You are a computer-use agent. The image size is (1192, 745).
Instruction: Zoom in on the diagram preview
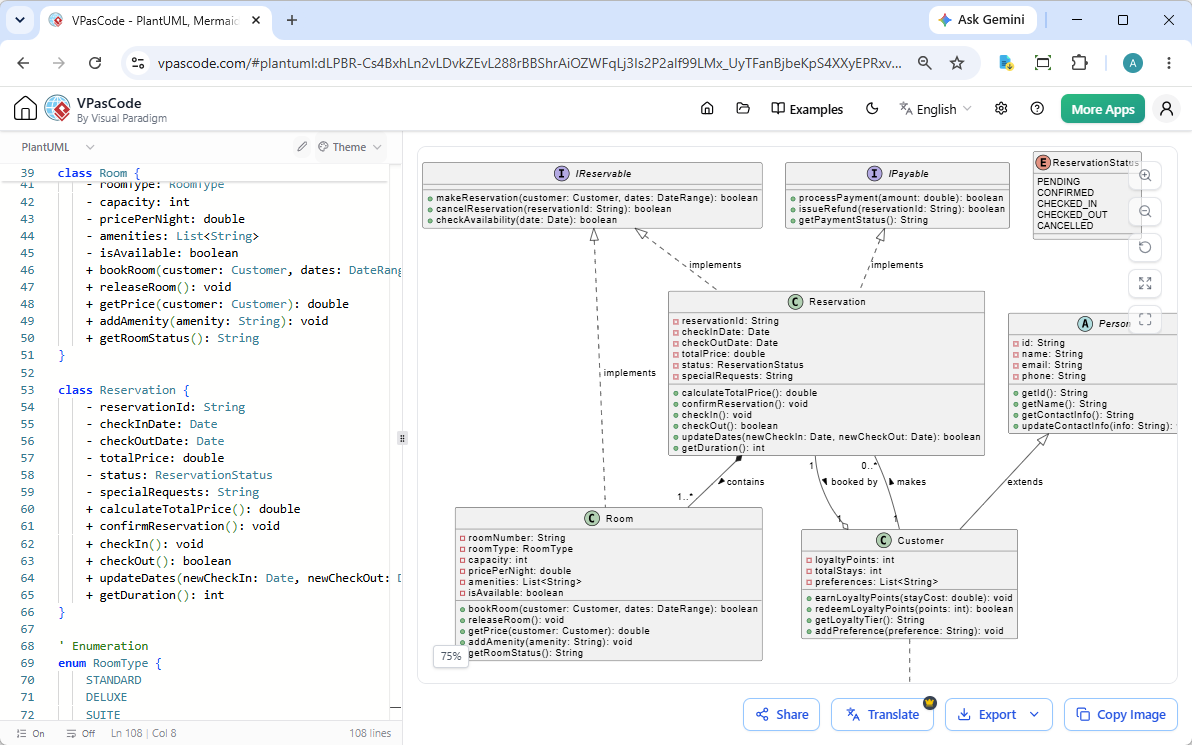pos(1145,176)
